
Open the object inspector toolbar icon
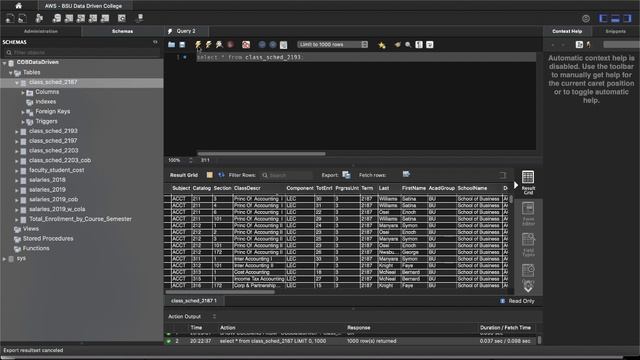point(39,18)
